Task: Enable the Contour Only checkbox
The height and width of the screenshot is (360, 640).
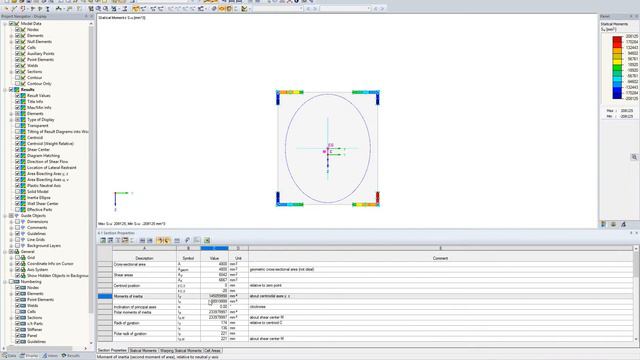Action: tap(18, 84)
